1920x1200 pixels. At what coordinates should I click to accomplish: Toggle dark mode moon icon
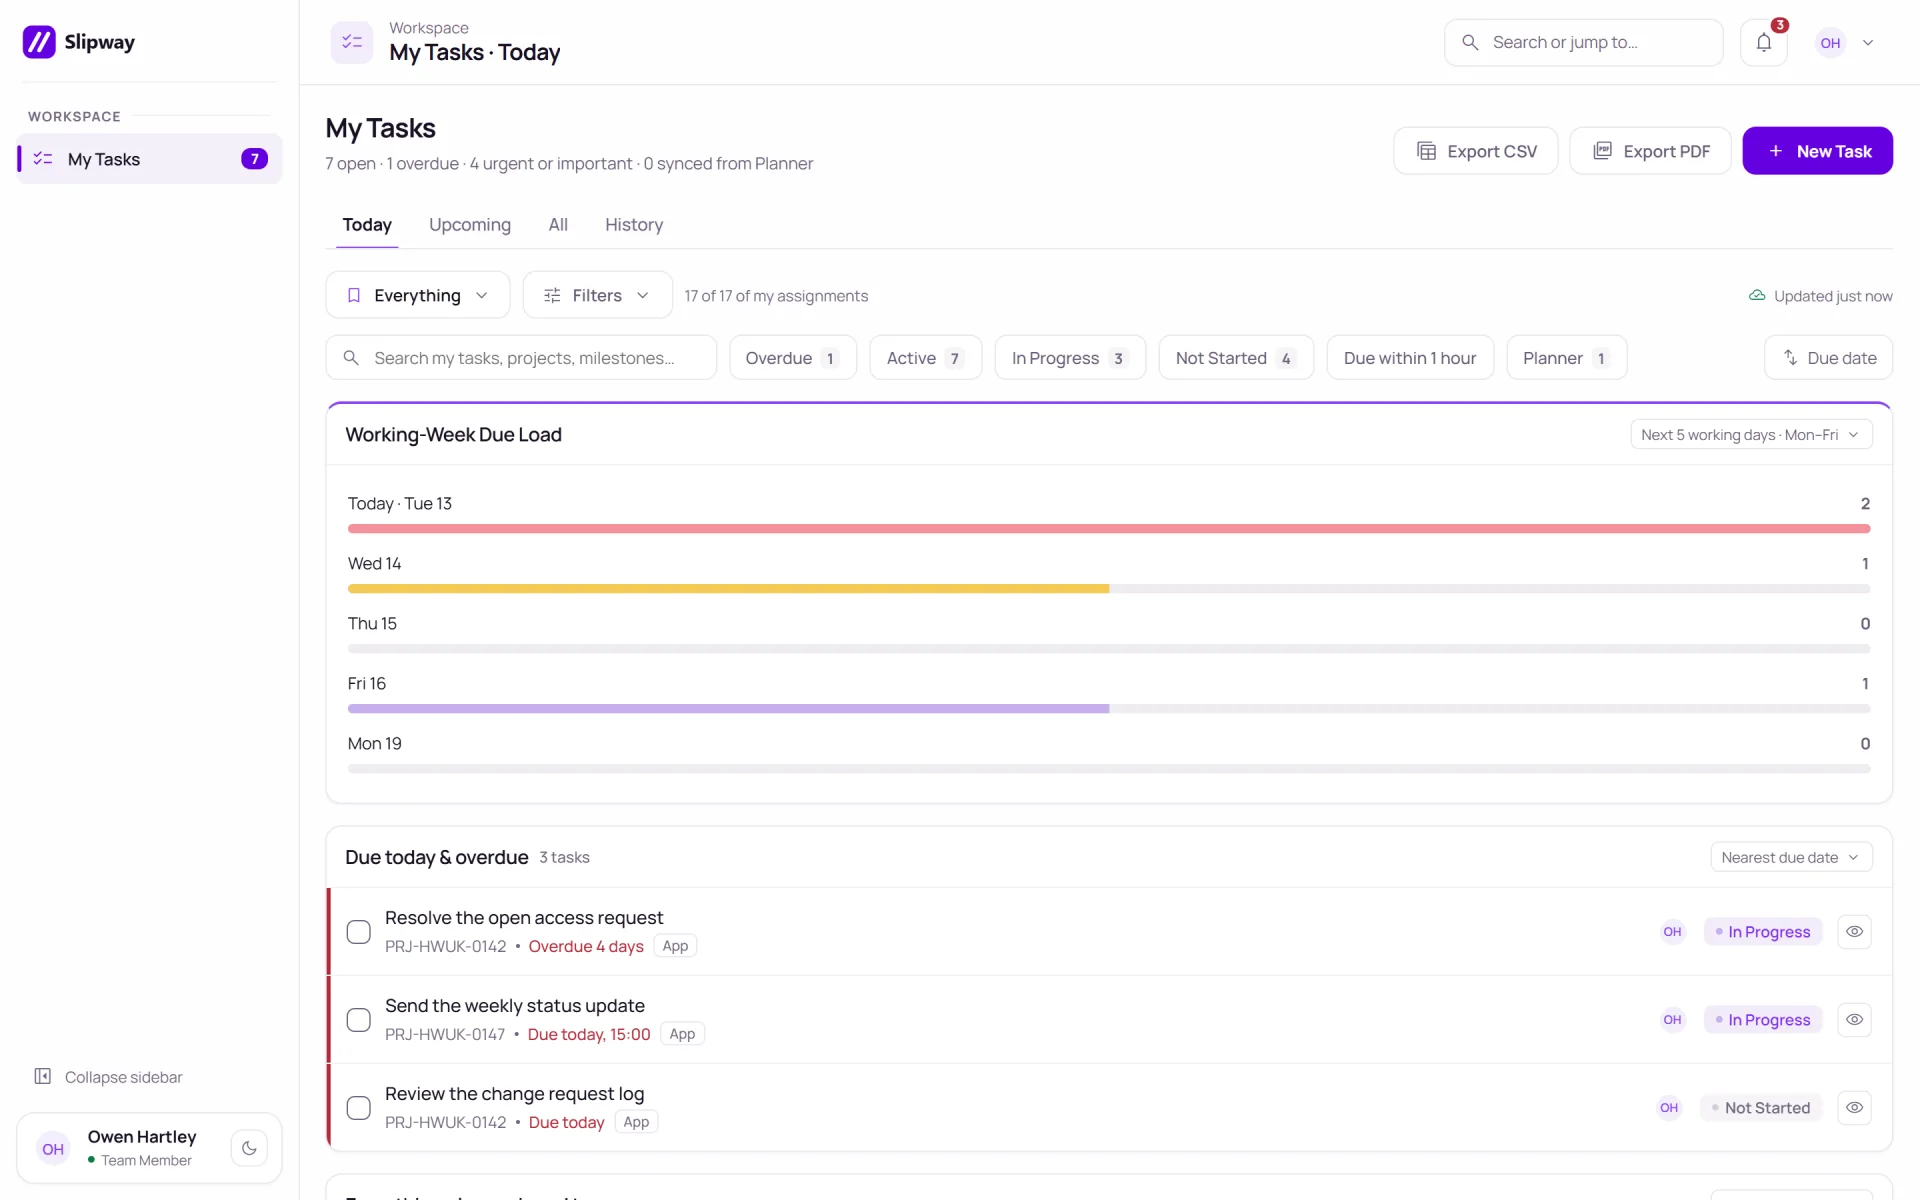pyautogui.click(x=249, y=1148)
